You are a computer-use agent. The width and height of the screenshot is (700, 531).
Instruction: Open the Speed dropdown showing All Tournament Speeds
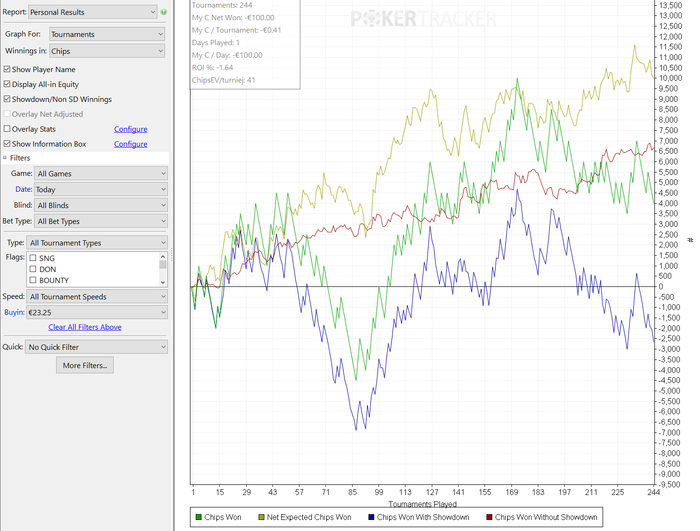97,297
